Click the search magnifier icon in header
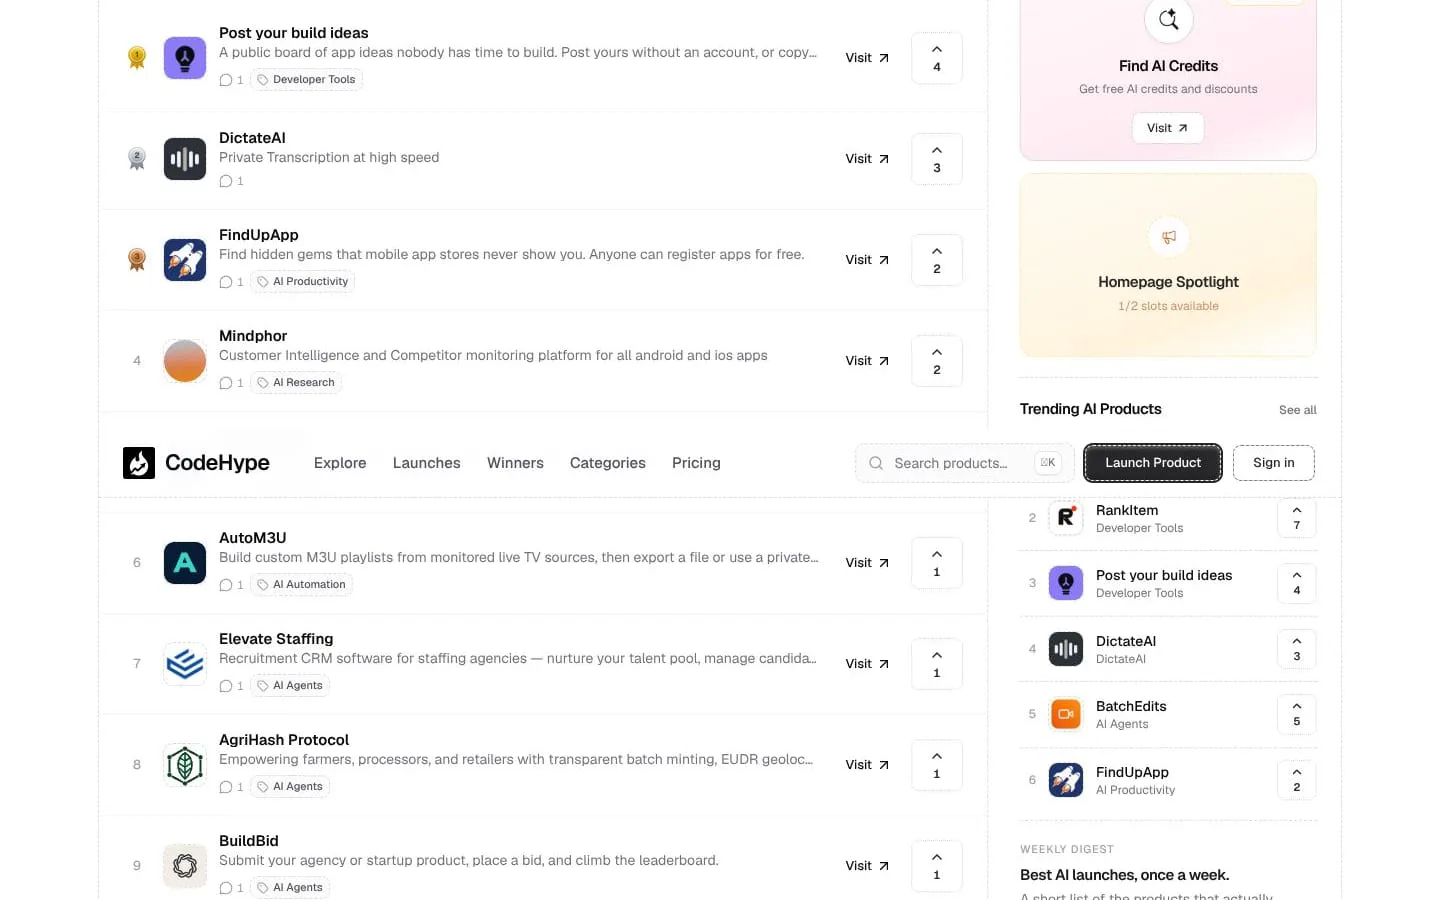The height and width of the screenshot is (900, 1440). click(x=876, y=463)
